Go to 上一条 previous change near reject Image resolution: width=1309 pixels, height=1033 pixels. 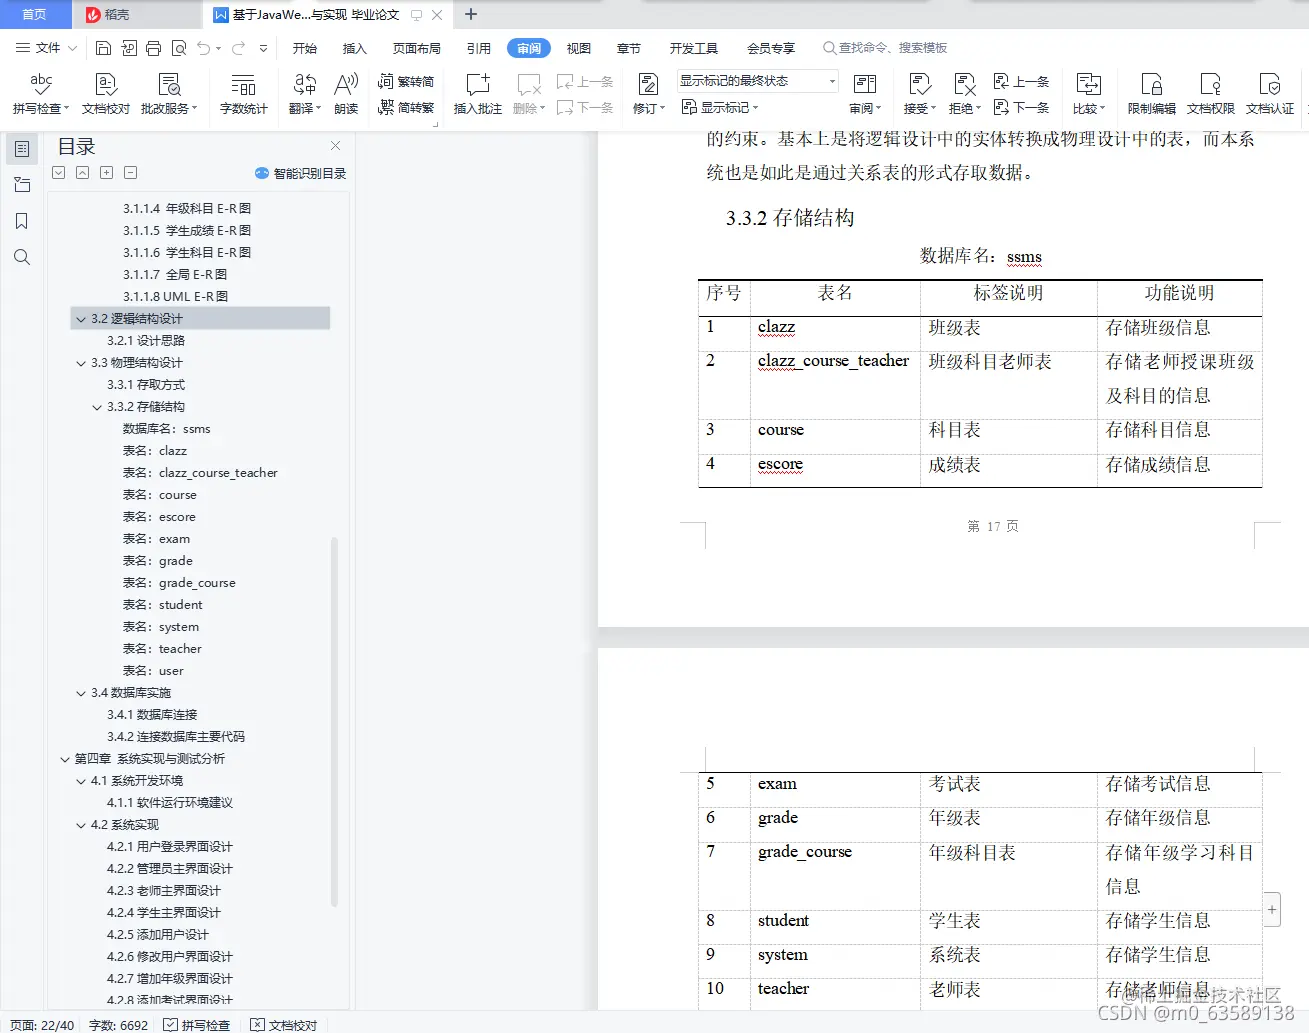pos(1021,81)
